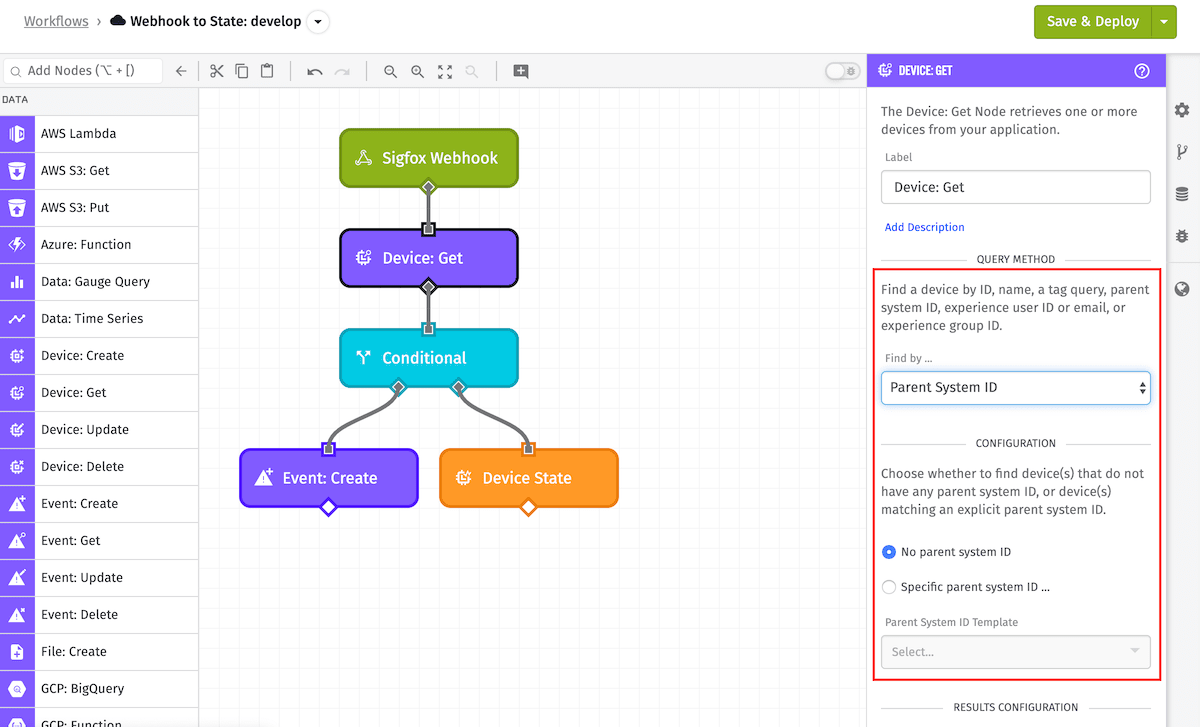Click Event: Create node output connector
The width and height of the screenshot is (1200, 727).
(329, 508)
